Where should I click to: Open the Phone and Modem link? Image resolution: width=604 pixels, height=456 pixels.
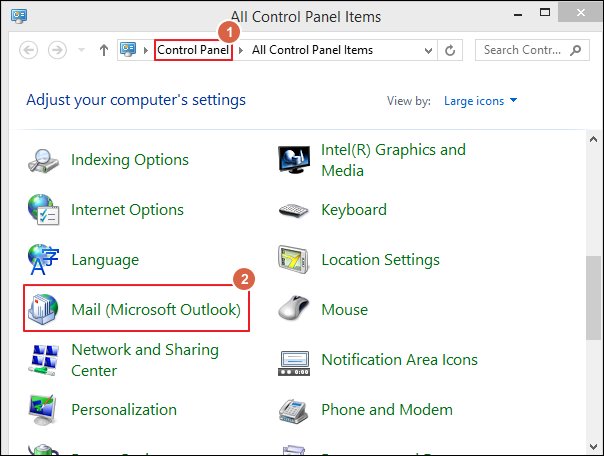coord(387,410)
